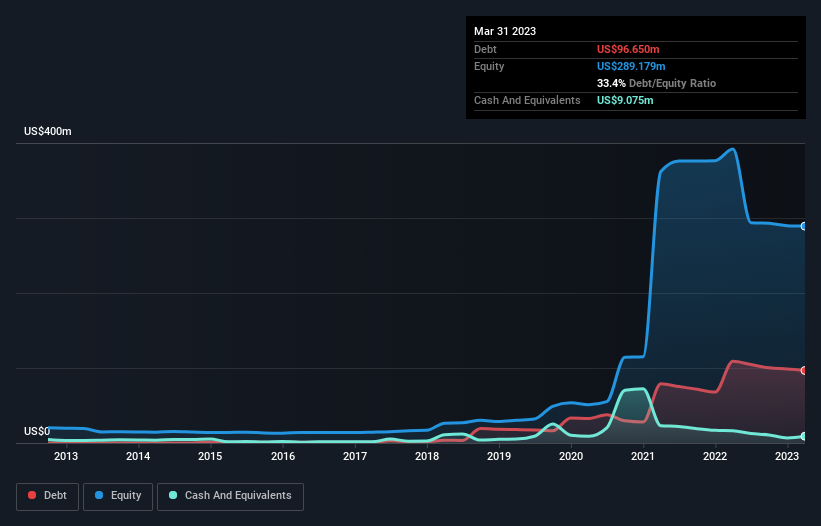Click the 2018 x-axis label
Screen dimensions: 821x526
click(x=427, y=456)
